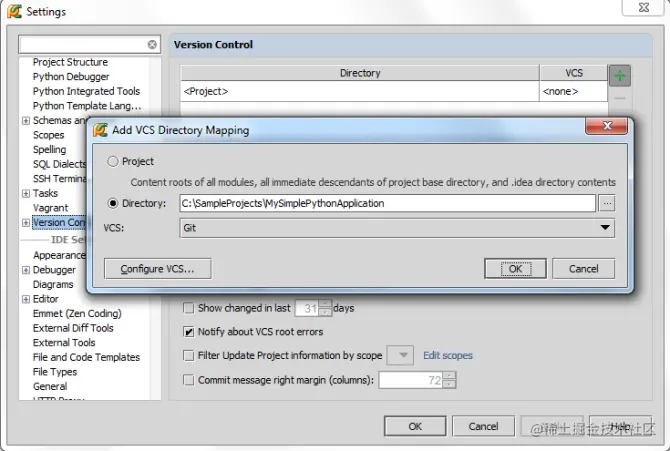Increase the commit margin columns stepper
The width and height of the screenshot is (670, 451).
coord(449,376)
